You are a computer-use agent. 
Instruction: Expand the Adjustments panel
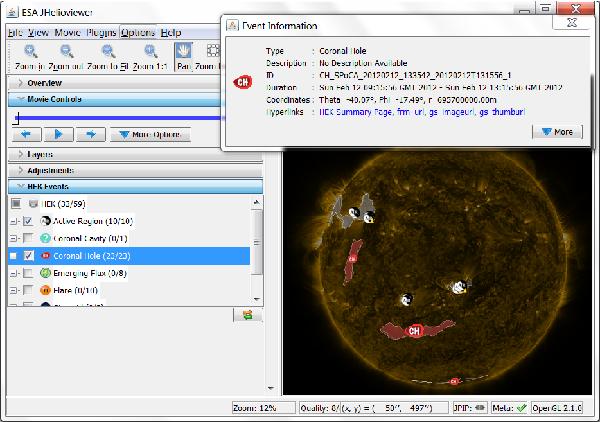pos(50,171)
